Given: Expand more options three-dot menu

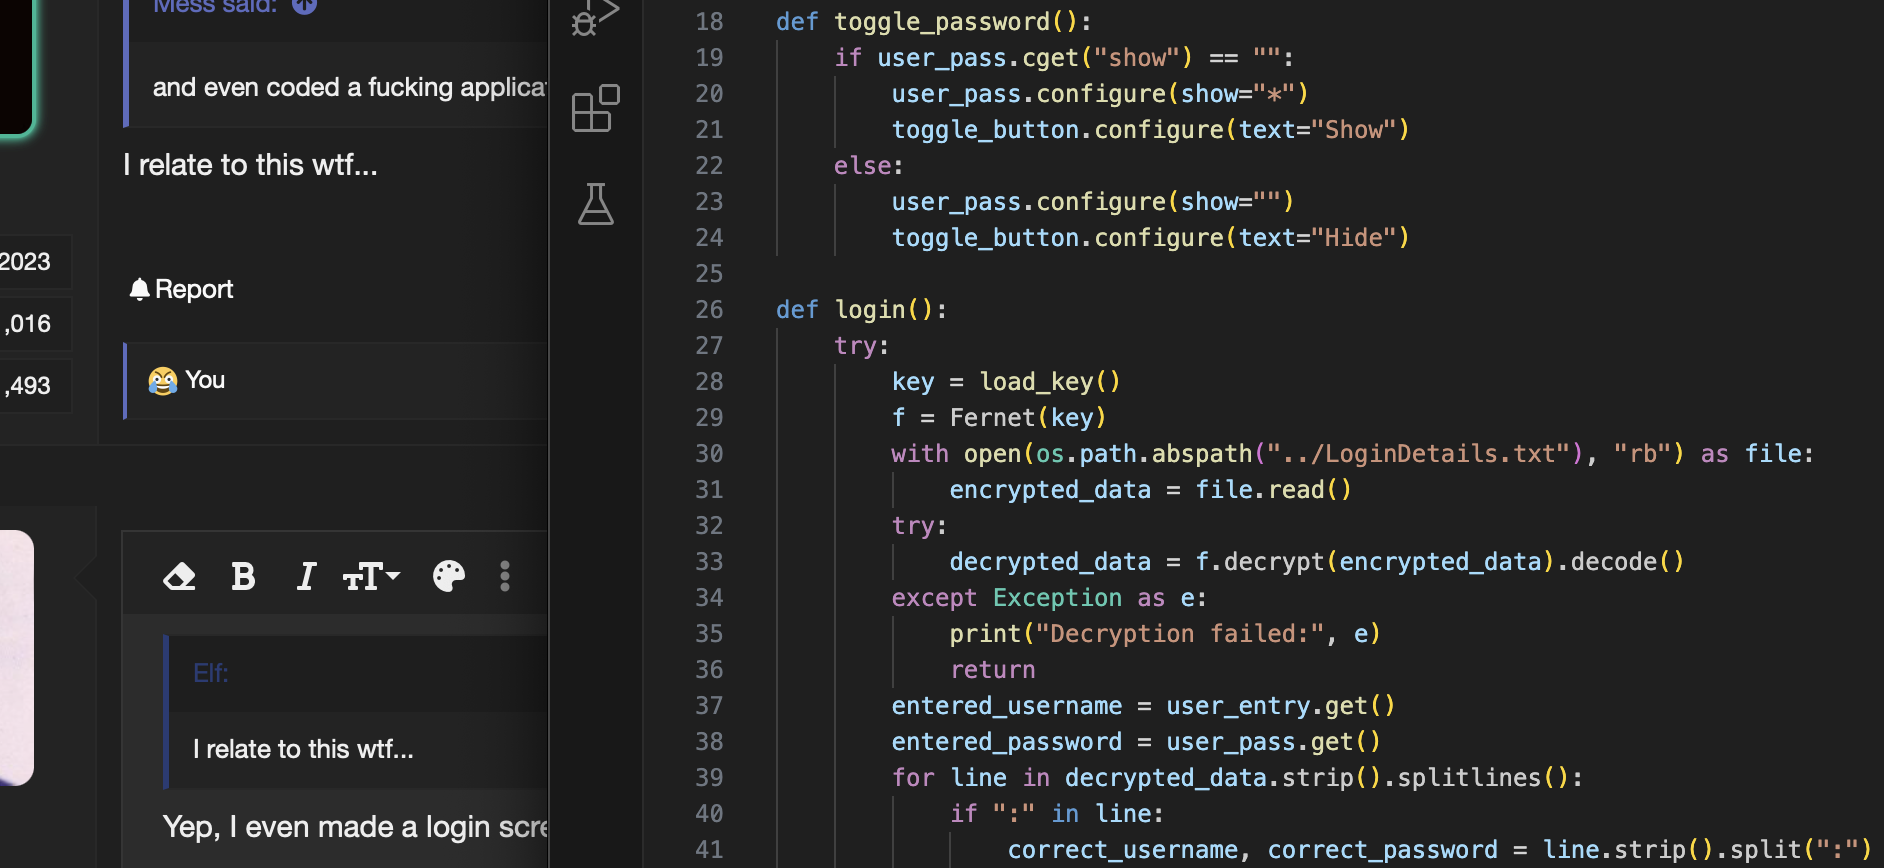Looking at the screenshot, I should 505,576.
